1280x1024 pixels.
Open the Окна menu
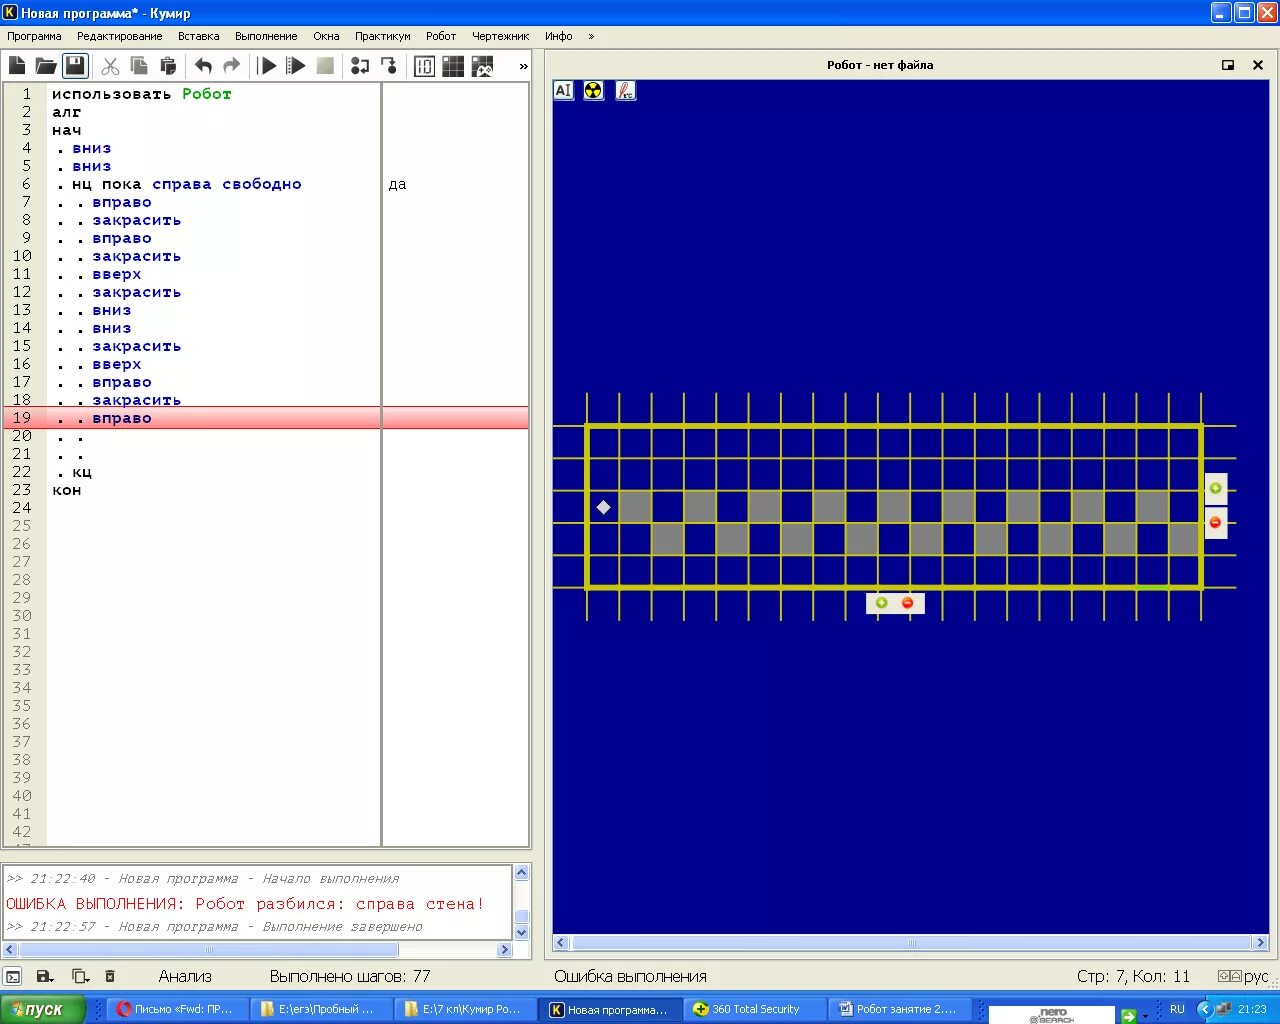point(326,36)
